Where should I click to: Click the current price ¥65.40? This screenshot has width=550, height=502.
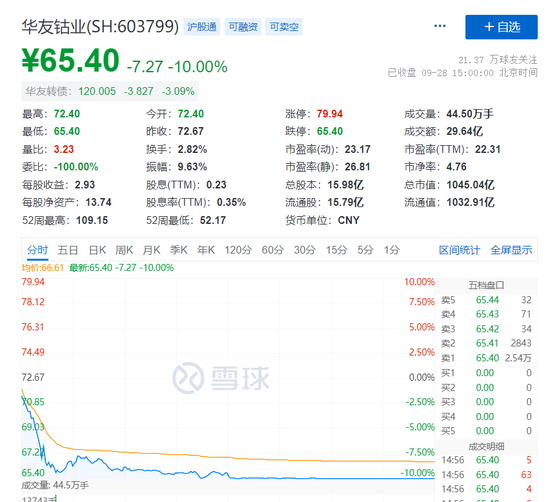71,60
